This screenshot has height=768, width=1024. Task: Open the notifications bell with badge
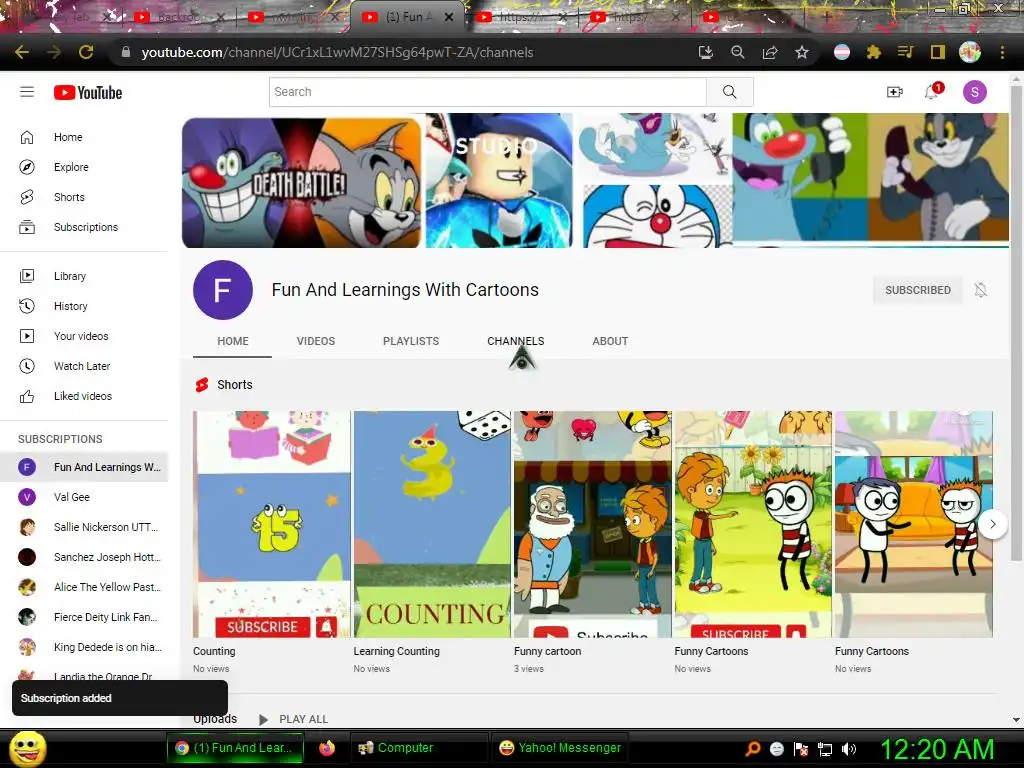point(932,92)
